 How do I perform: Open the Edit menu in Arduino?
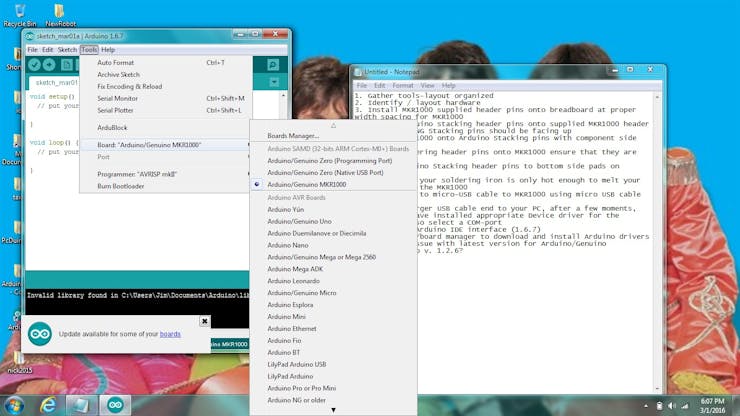click(48, 50)
